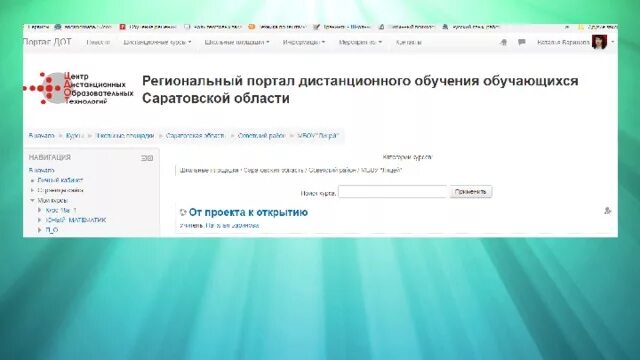640x360 pixels.
Task: Click В начало in navigation tree
Action: coord(41,170)
